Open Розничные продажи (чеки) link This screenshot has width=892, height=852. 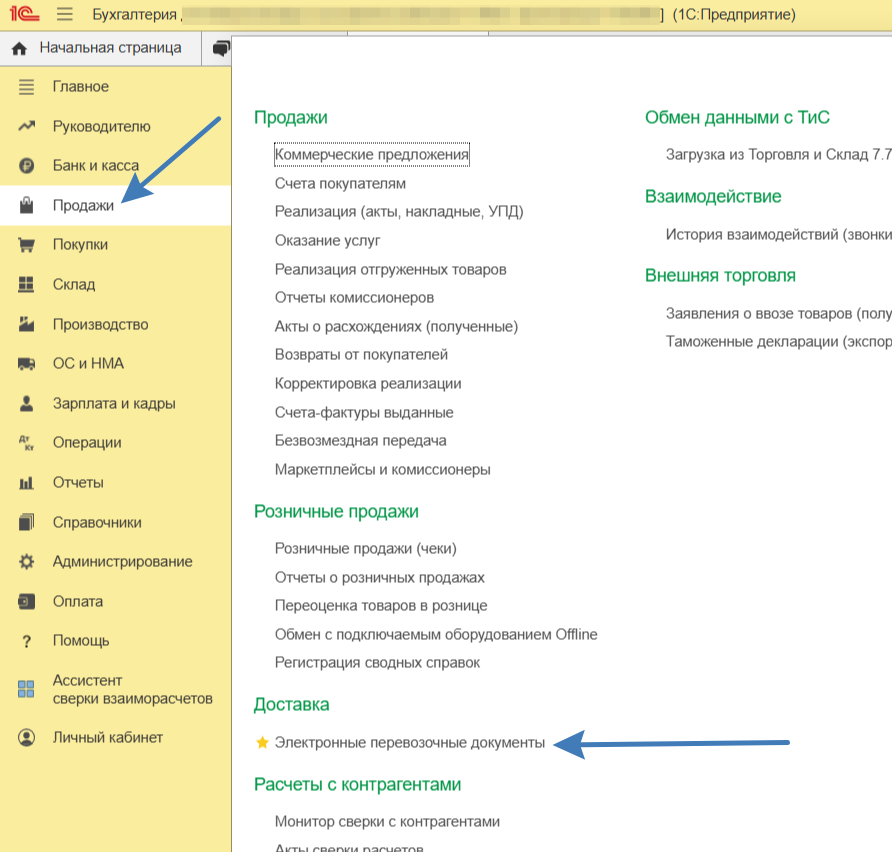365,549
